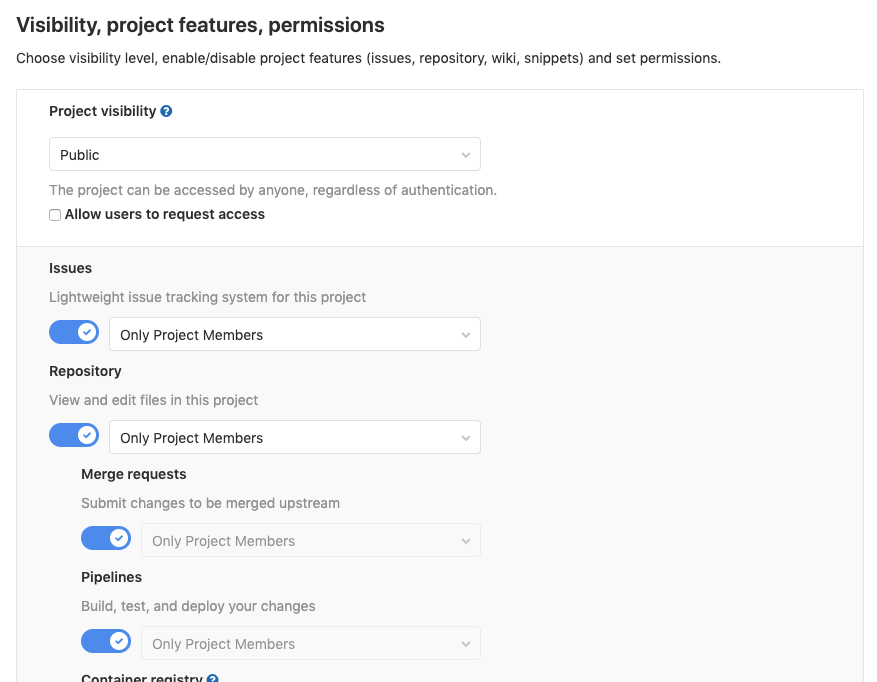Click the Project visibility help icon
Viewport: 877px width, 682px height.
[166, 111]
